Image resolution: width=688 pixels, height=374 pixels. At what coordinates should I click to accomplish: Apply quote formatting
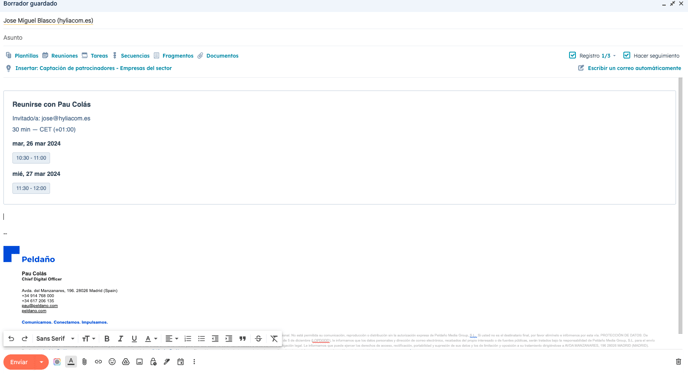pos(242,338)
